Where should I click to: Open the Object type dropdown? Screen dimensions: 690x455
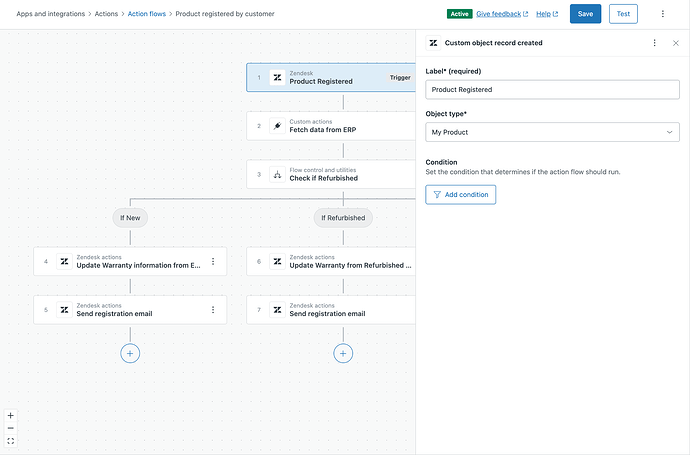coord(552,132)
